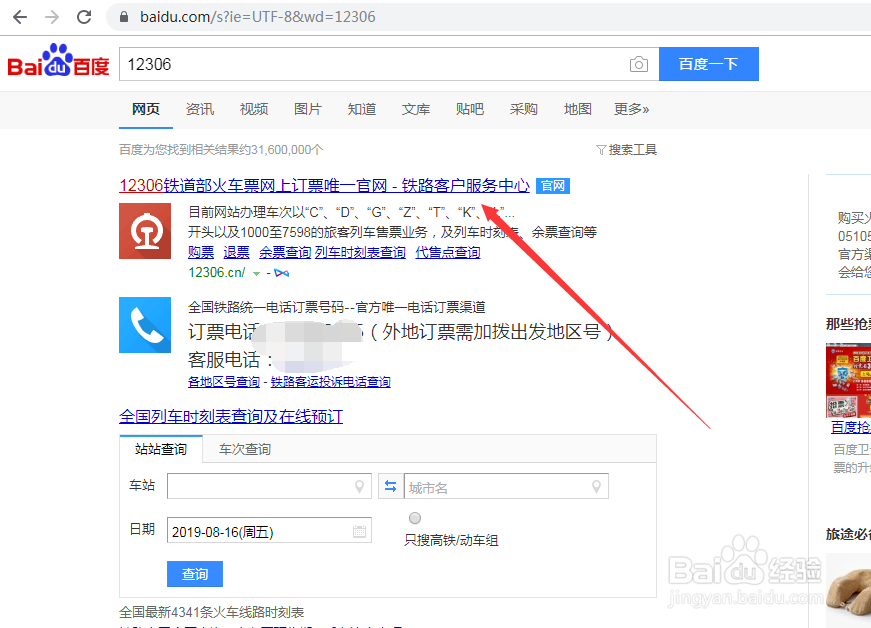Click the 代售点查询 link
The image size is (871, 628).
pyautogui.click(x=448, y=253)
